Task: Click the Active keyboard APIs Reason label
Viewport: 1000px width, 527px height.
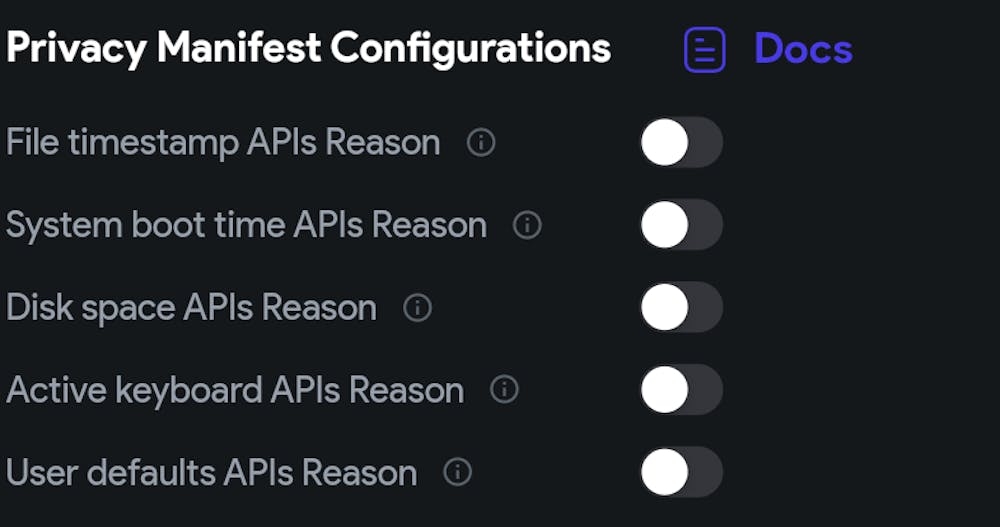Action: coord(235,389)
